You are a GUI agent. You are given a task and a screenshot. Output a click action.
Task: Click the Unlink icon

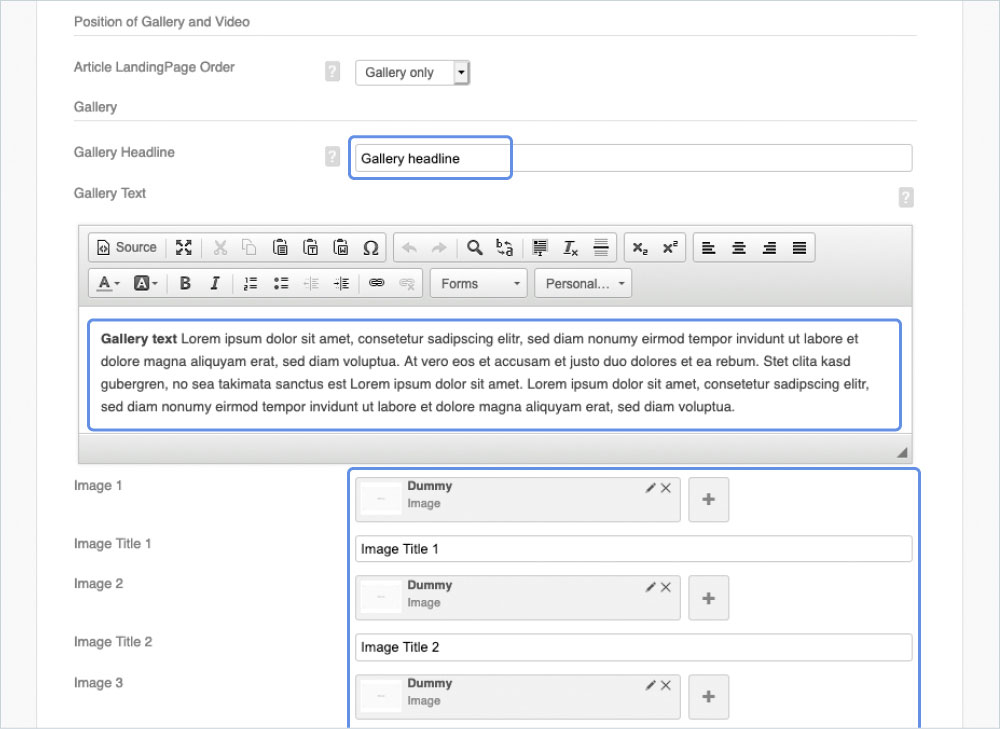click(407, 283)
